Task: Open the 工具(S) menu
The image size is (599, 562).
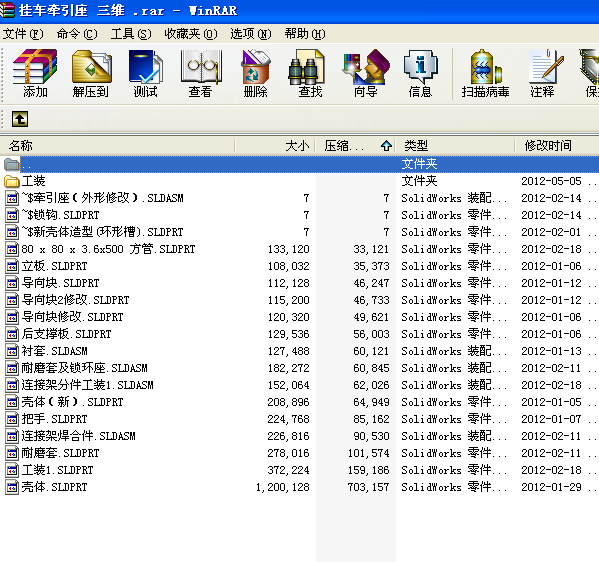Action: [x=131, y=34]
